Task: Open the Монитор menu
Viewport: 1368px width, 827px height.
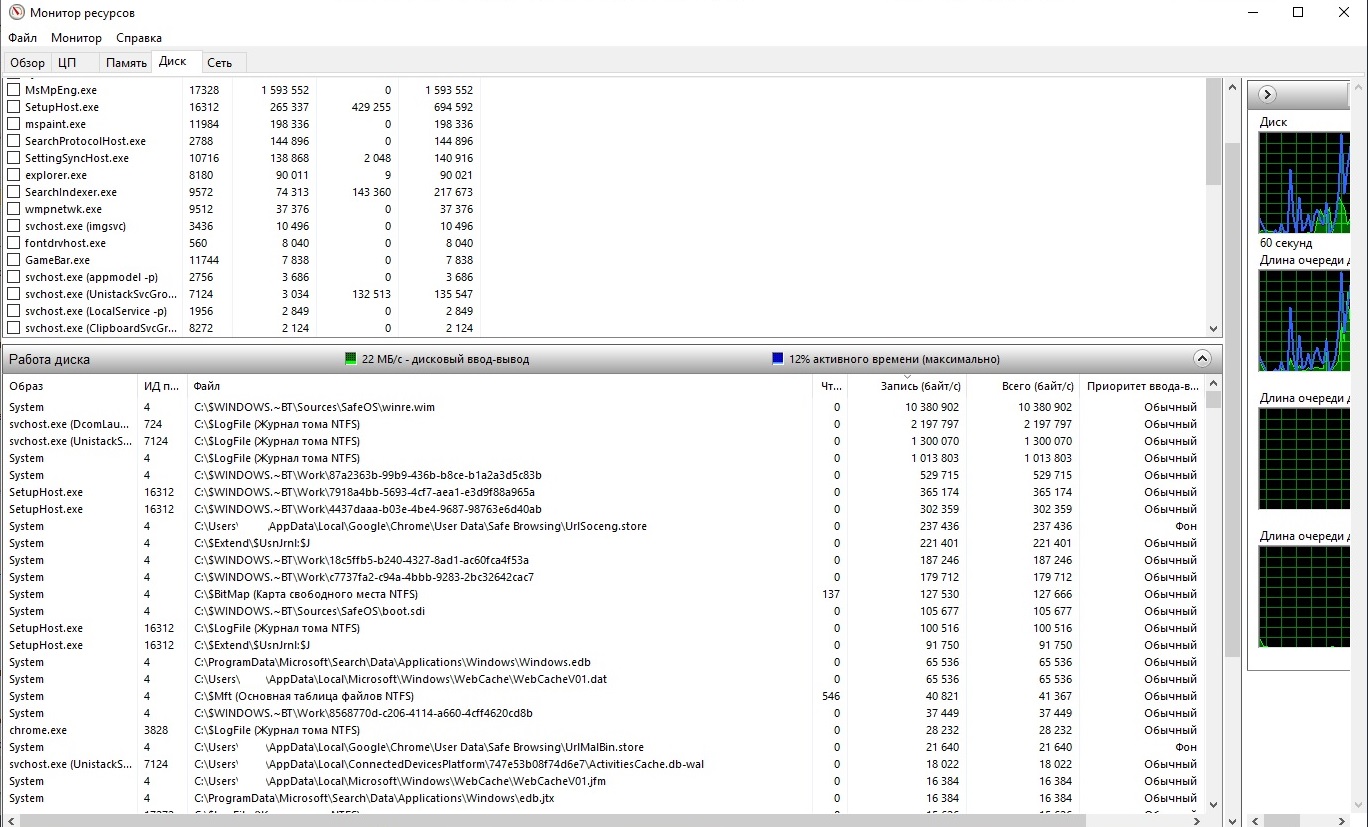Action: (x=76, y=38)
